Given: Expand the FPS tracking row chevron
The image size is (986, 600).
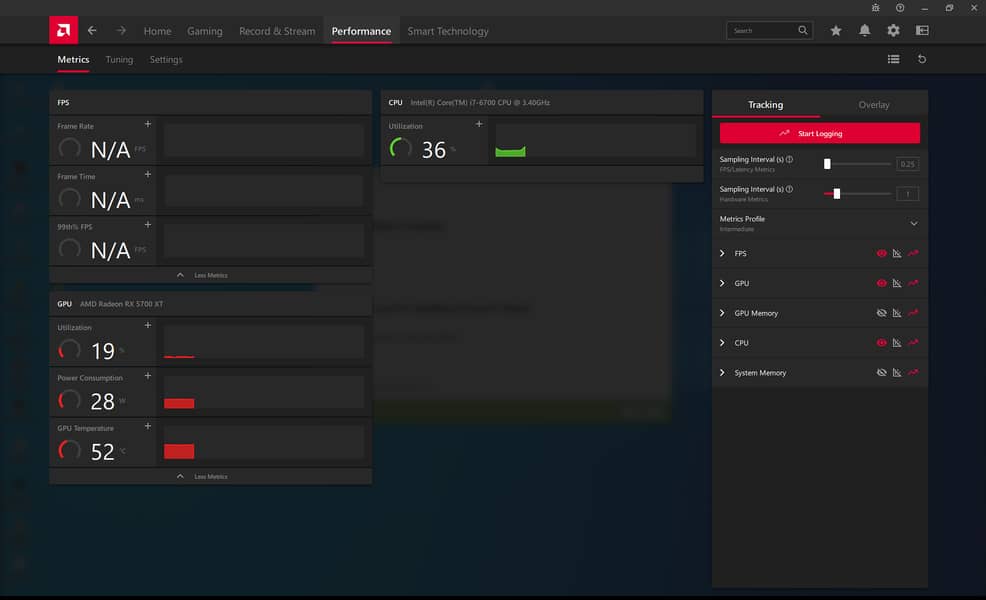Looking at the screenshot, I should 722,253.
